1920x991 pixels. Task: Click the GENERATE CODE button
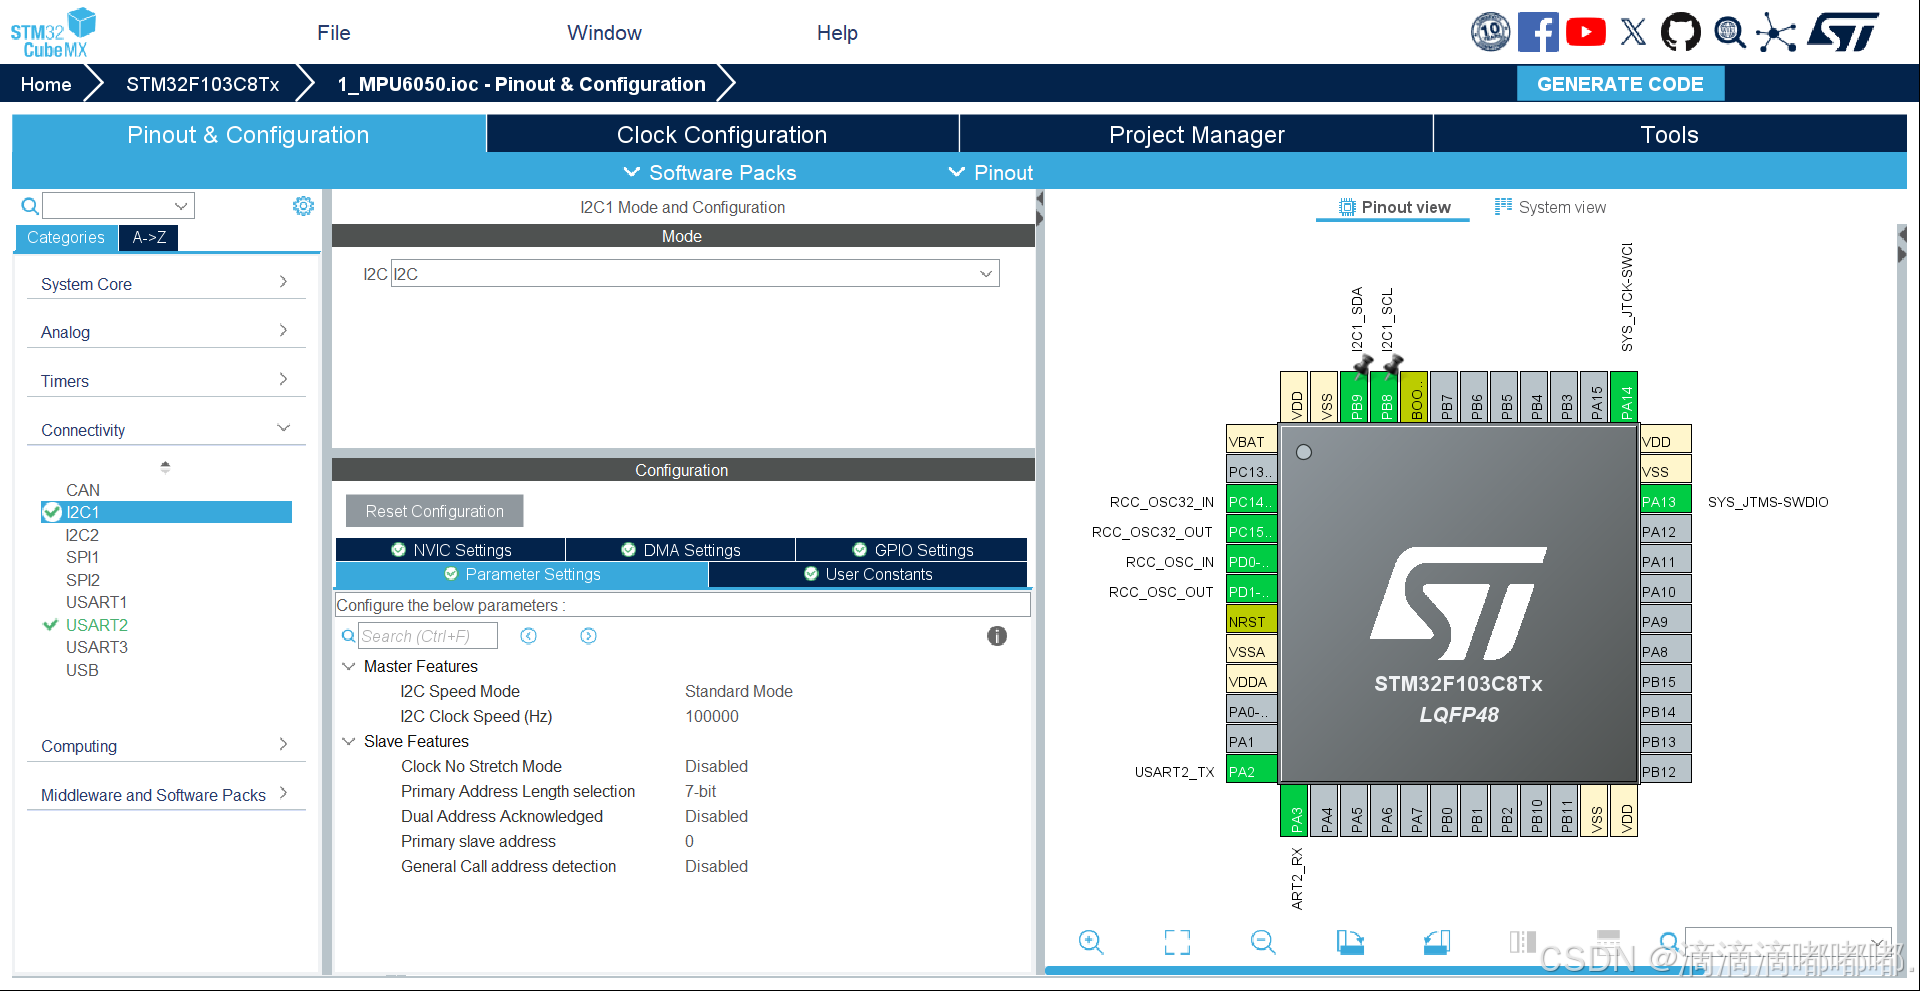(1620, 84)
